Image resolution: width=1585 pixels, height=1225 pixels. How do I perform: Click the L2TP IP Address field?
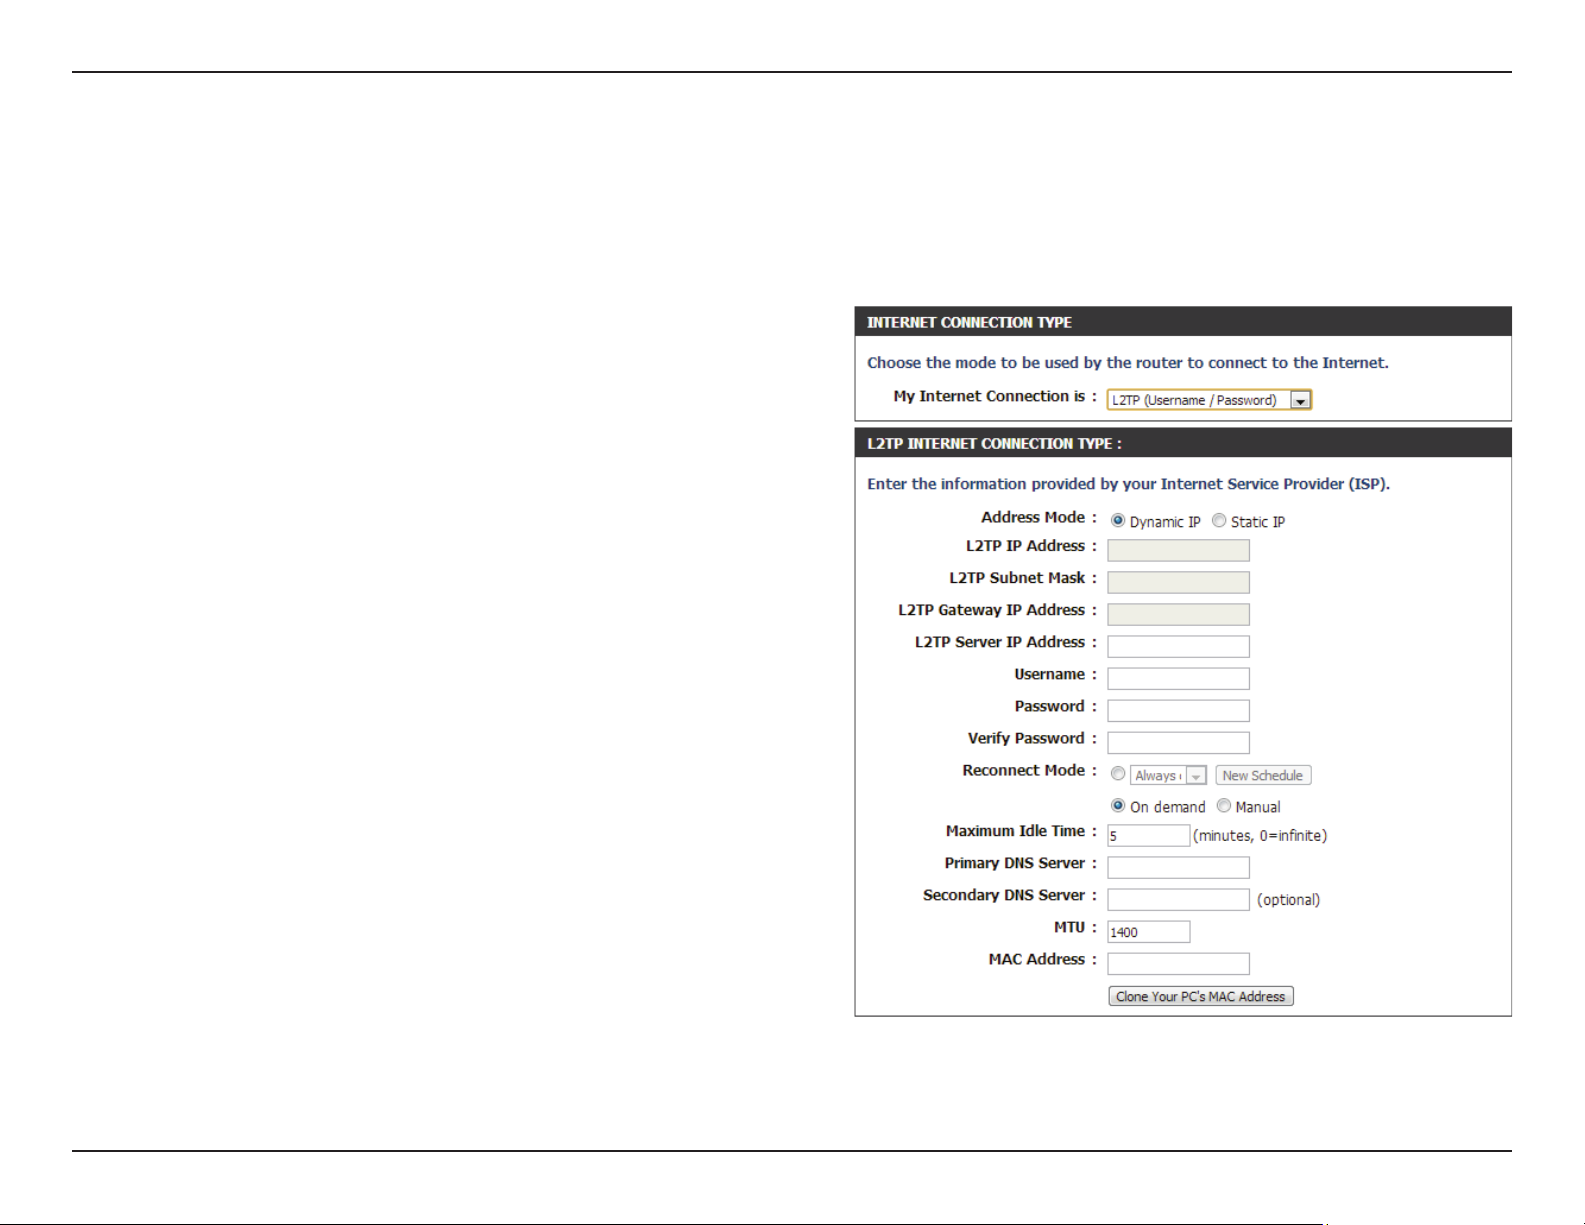coord(1178,550)
